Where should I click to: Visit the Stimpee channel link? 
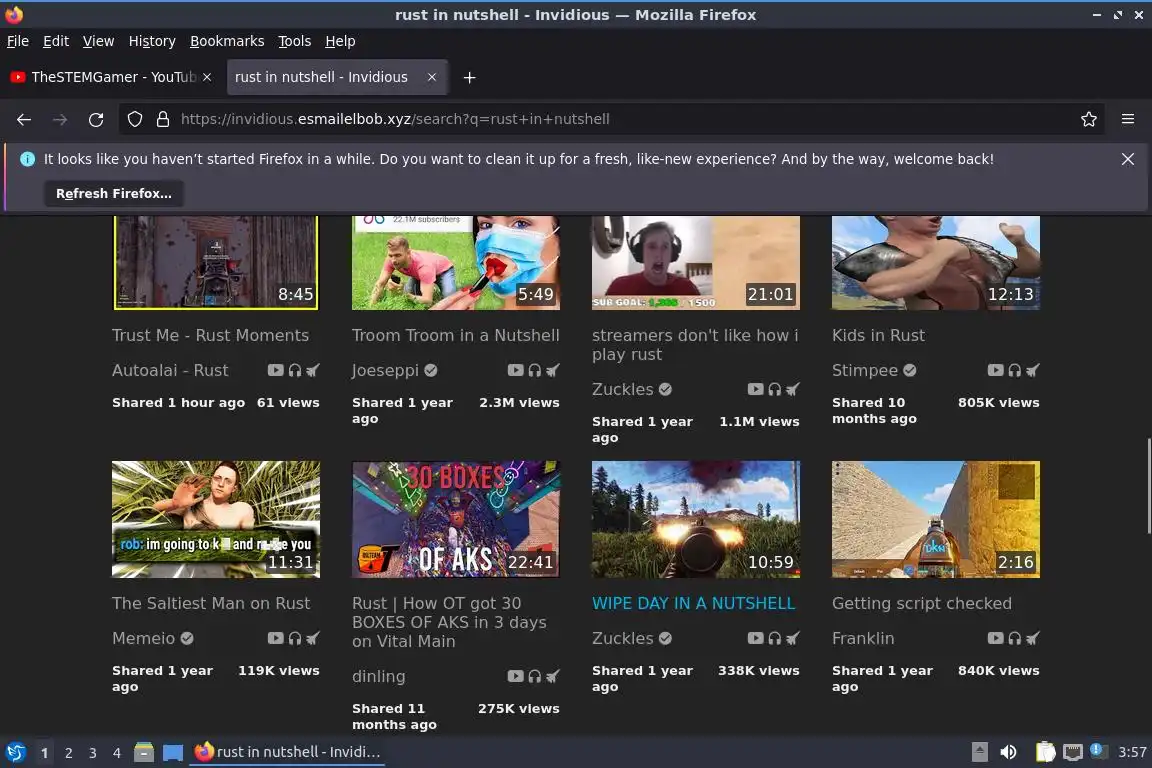pos(865,370)
